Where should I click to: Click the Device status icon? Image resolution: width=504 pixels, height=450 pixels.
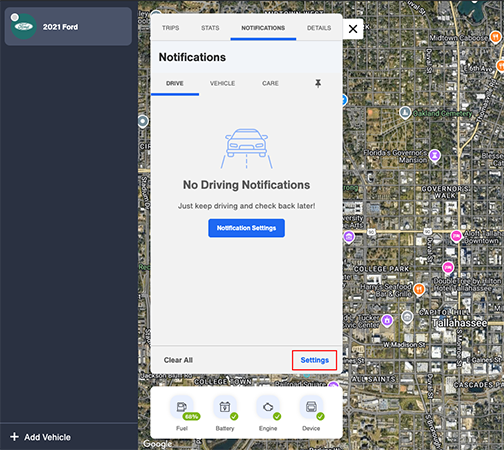[x=311, y=407]
